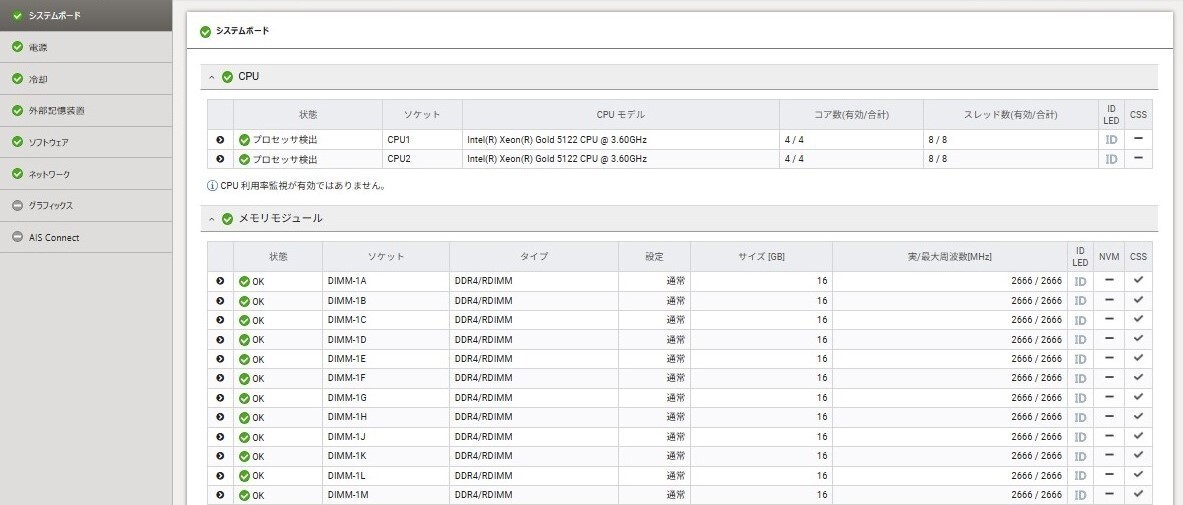Collapse the CPU section

click(212, 77)
